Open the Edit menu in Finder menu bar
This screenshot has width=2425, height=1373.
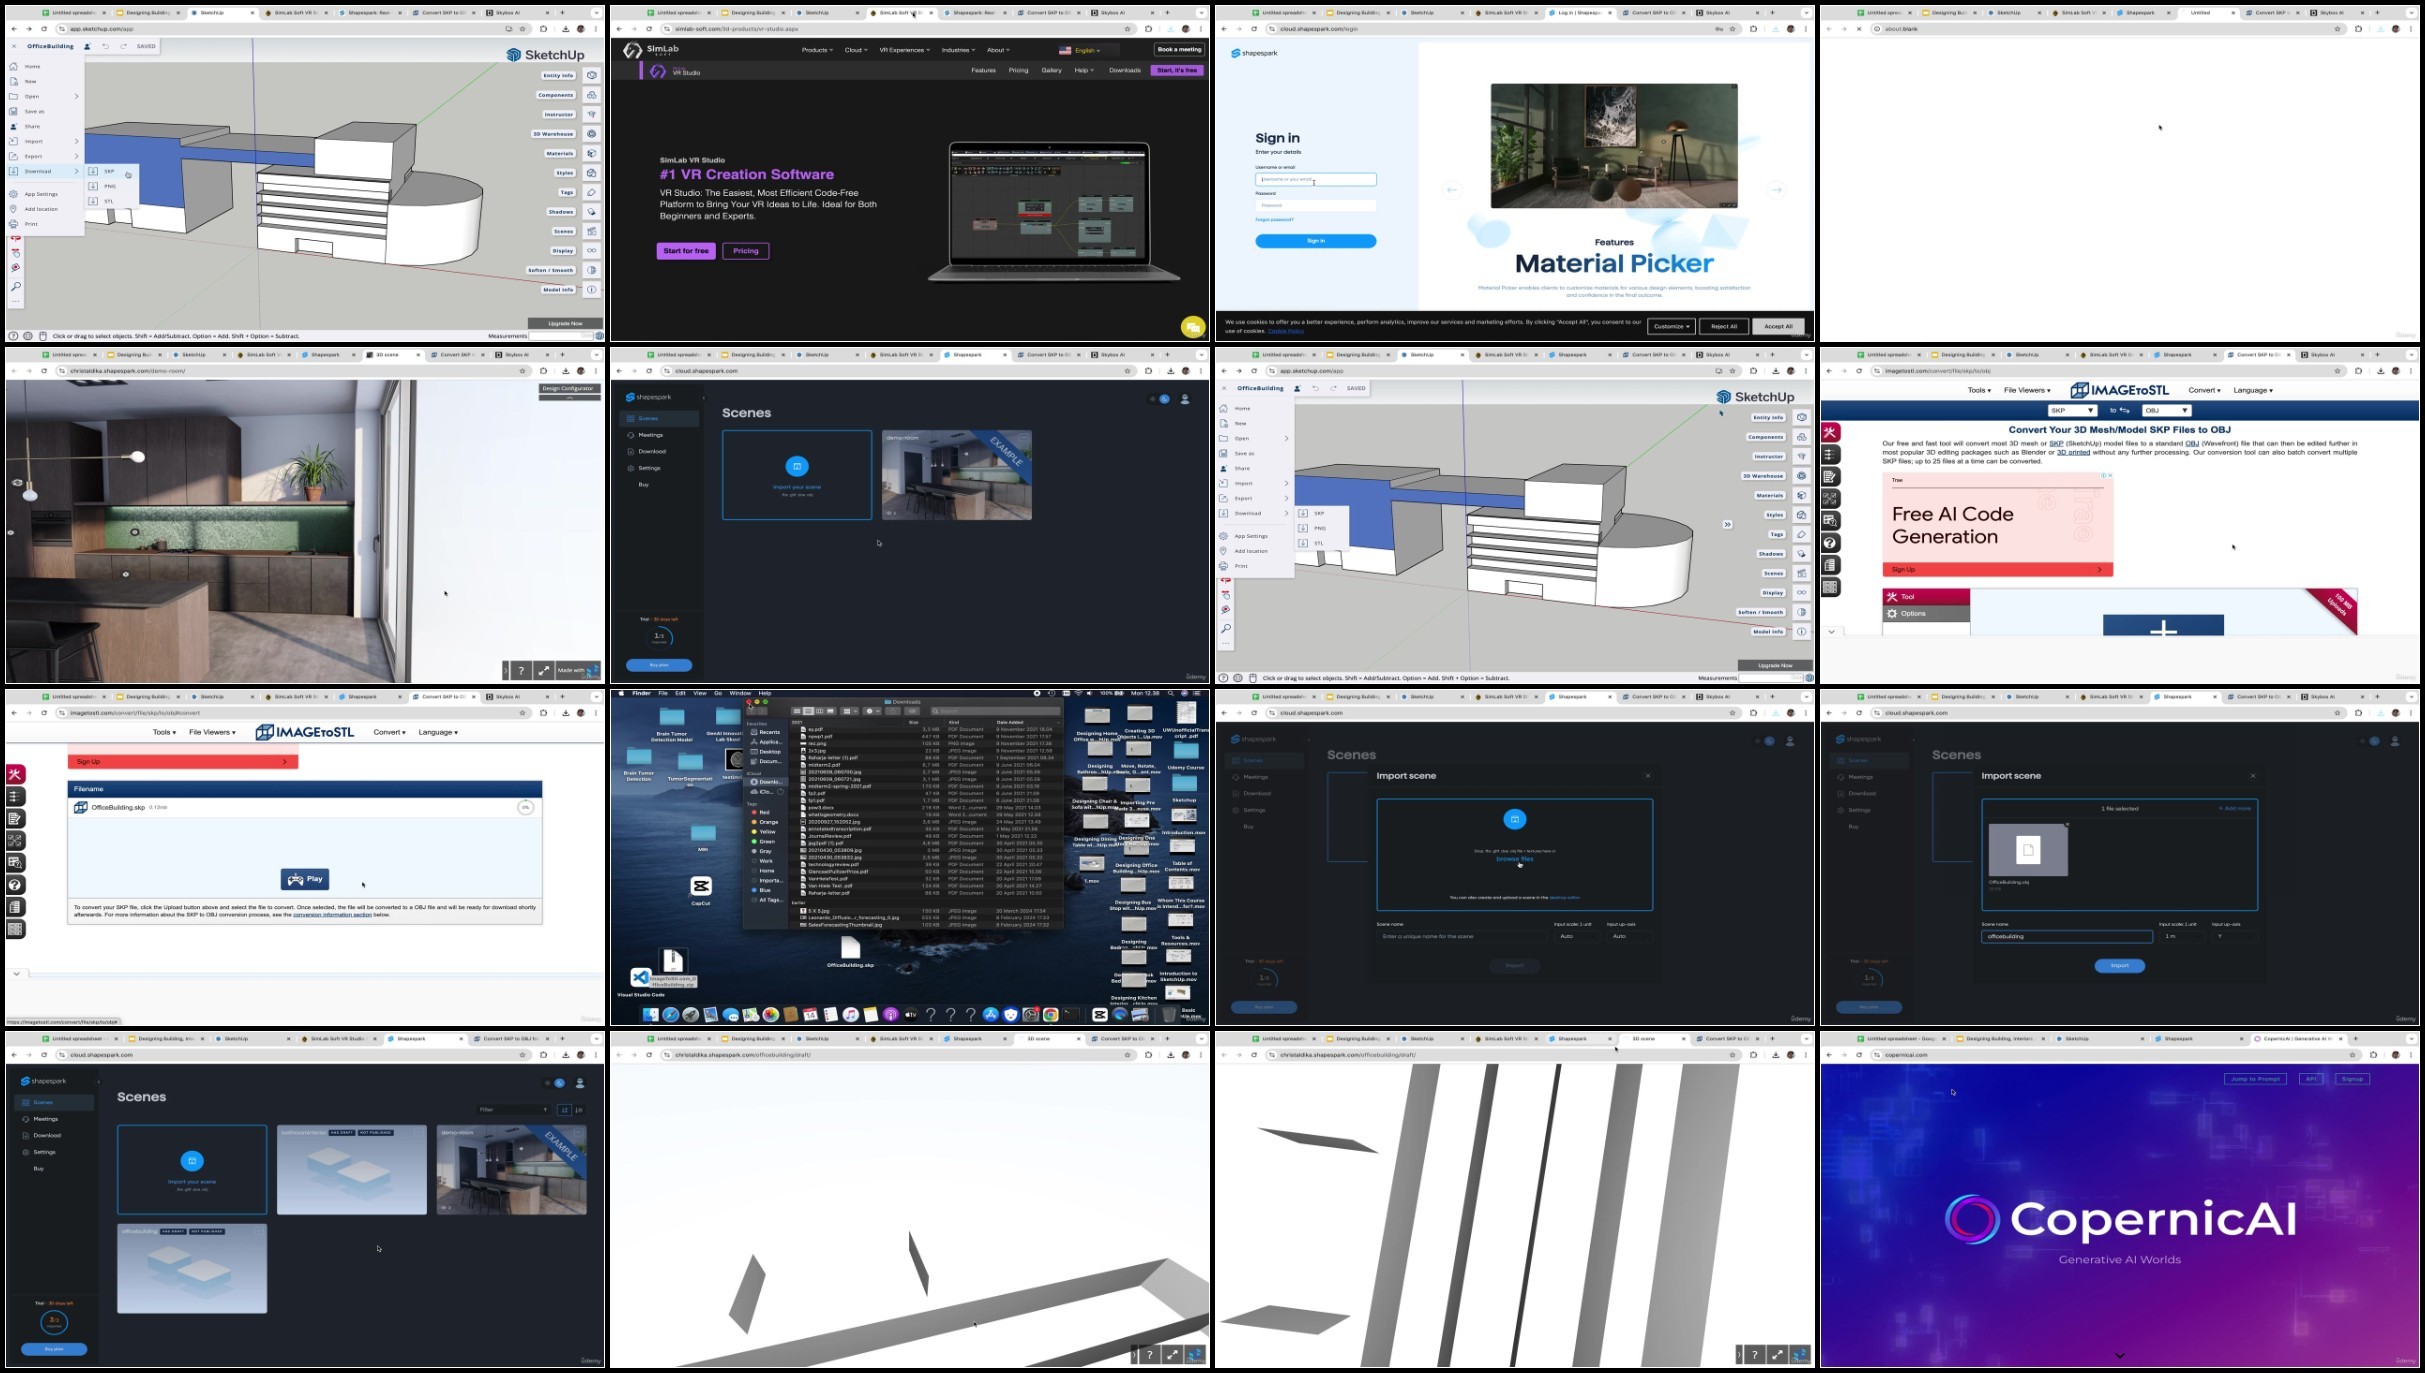[680, 693]
